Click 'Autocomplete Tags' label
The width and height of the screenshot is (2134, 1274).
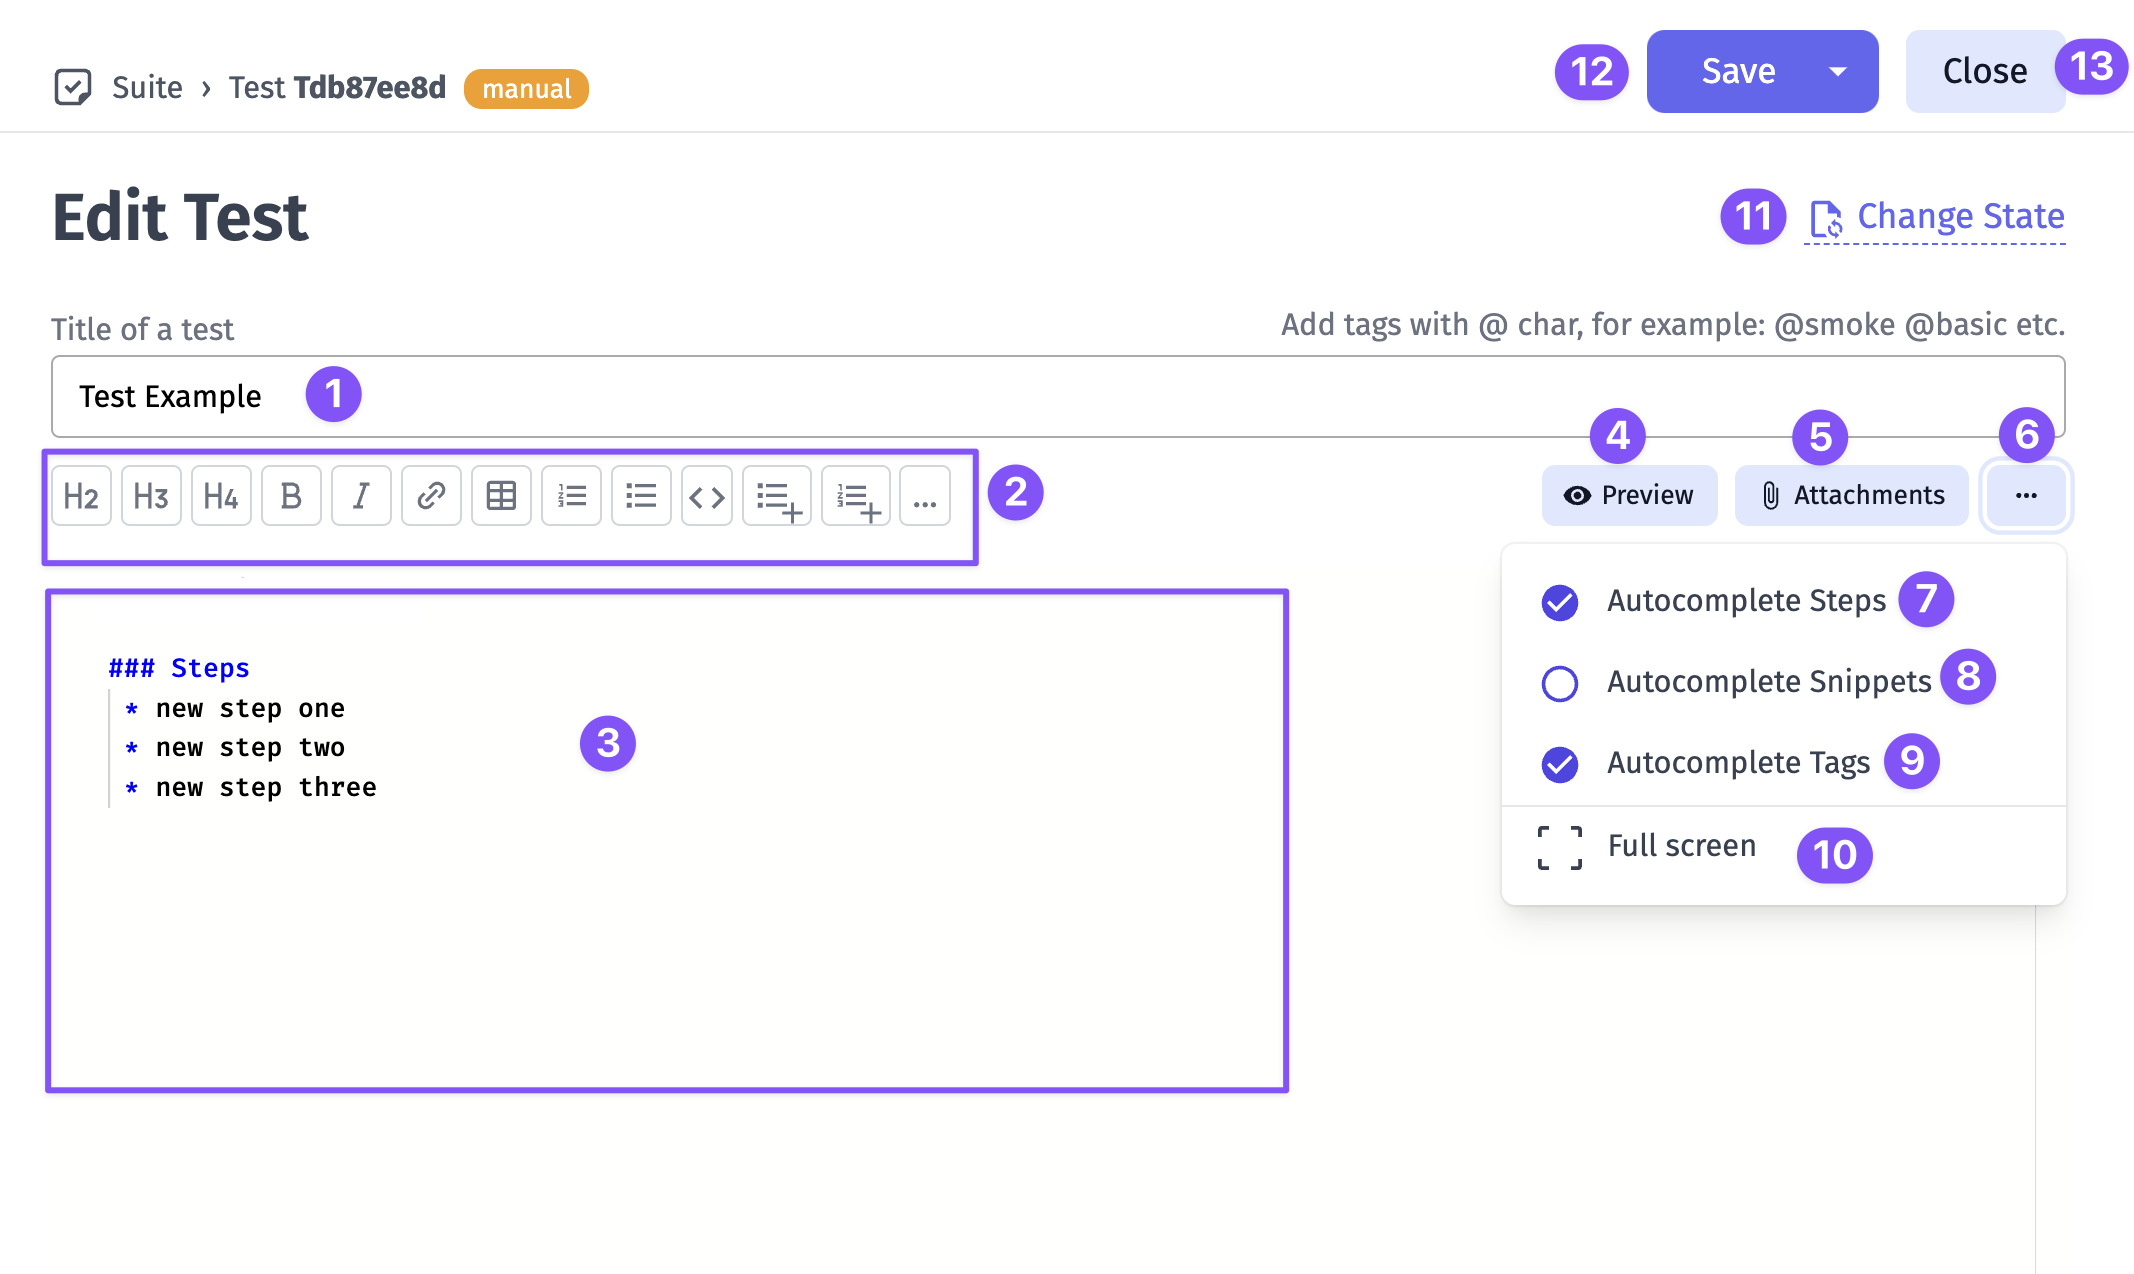point(1738,763)
